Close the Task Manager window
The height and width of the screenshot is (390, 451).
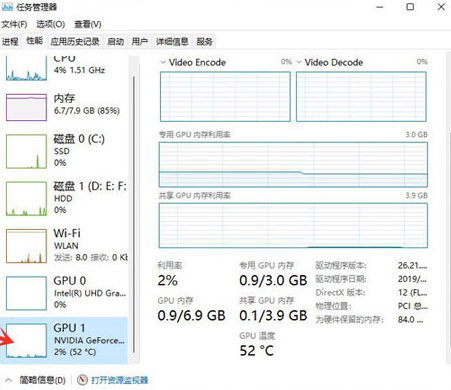pyautogui.click(x=441, y=7)
